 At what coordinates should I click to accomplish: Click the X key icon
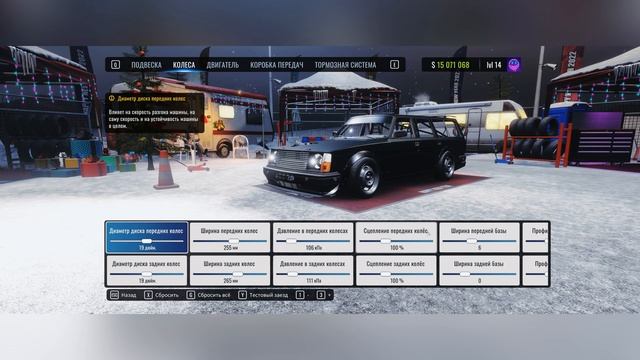coord(149,295)
